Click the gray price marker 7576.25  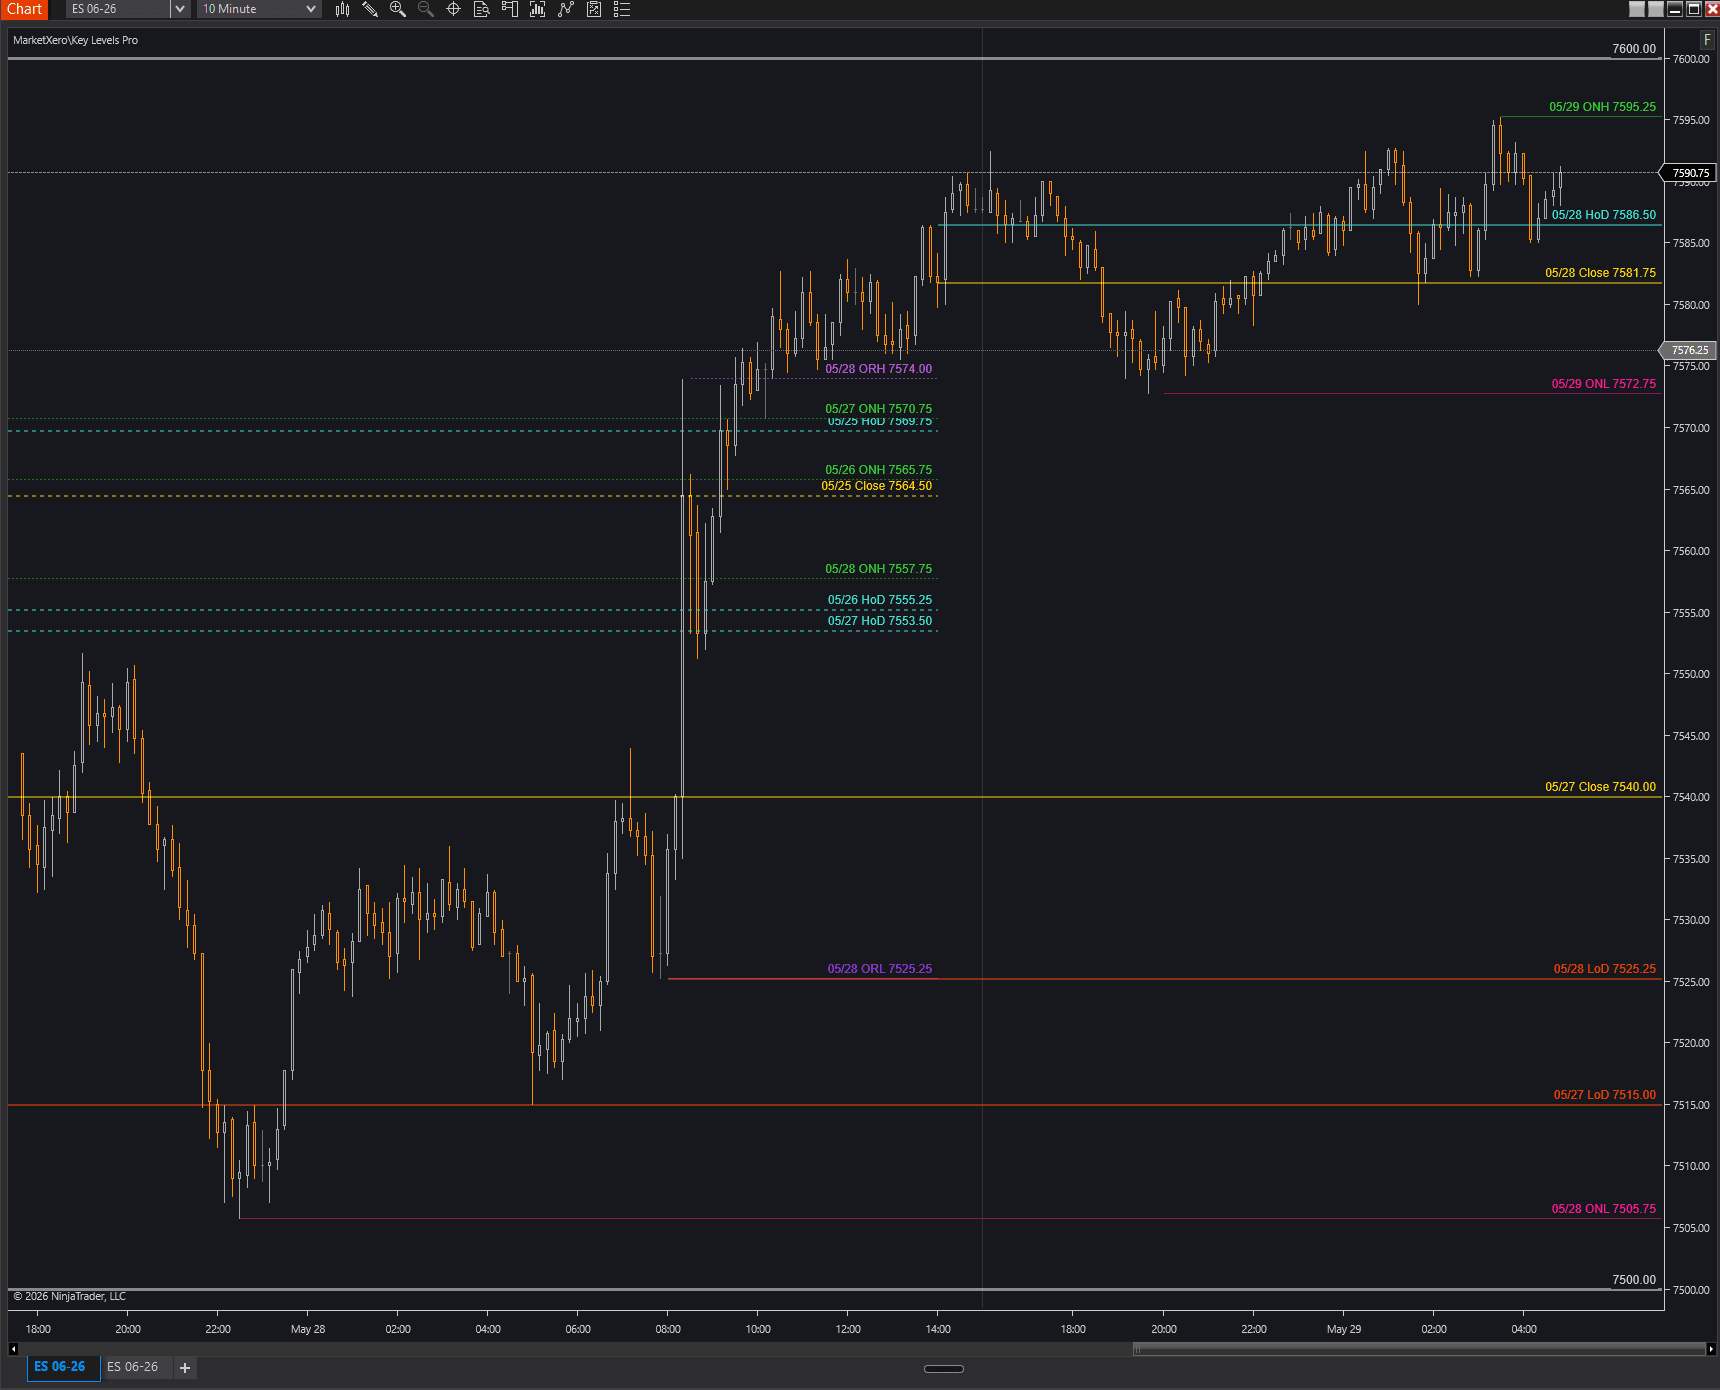(x=1690, y=350)
